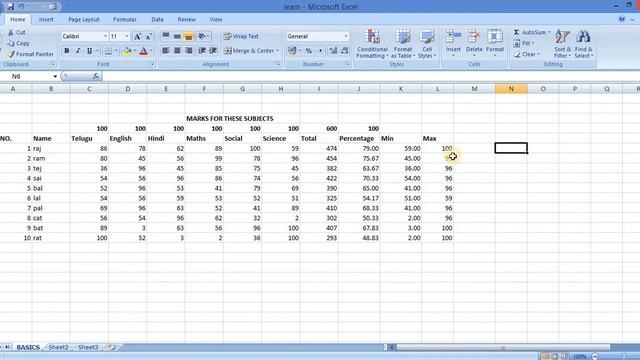Switch to the Insert ribbon tab
This screenshot has width=640, height=360.
pyautogui.click(x=46, y=20)
